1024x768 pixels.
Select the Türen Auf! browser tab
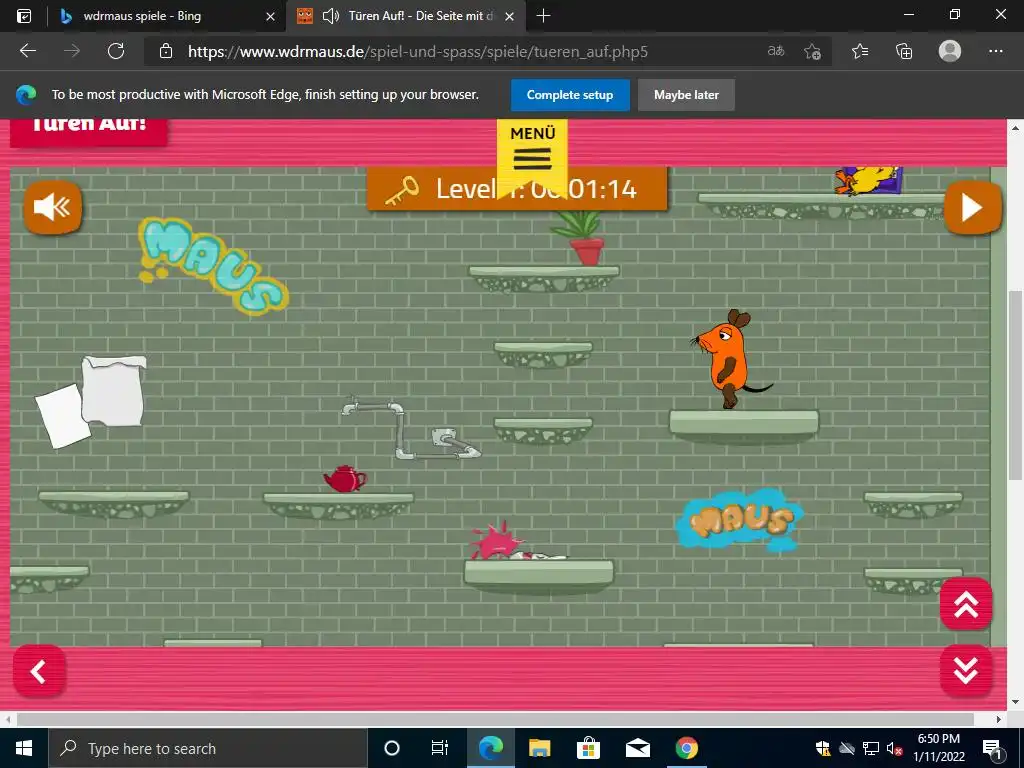(x=404, y=16)
